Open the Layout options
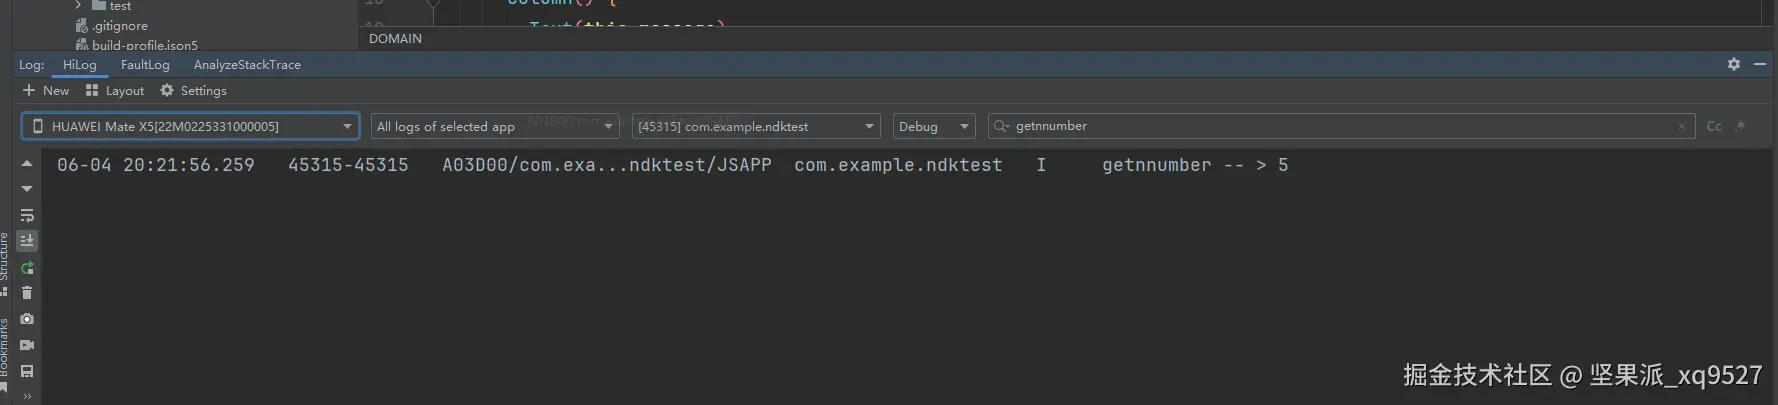Screen dimensions: 1778x405 click(x=115, y=91)
